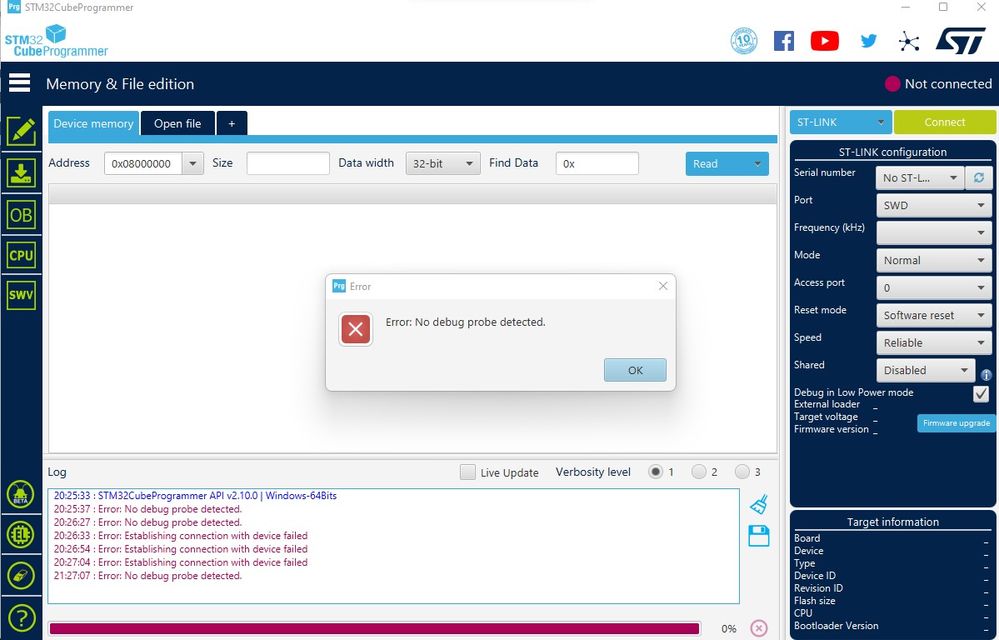999x640 pixels.
Task: Open the Speed Reliable dropdown
Action: tap(934, 343)
